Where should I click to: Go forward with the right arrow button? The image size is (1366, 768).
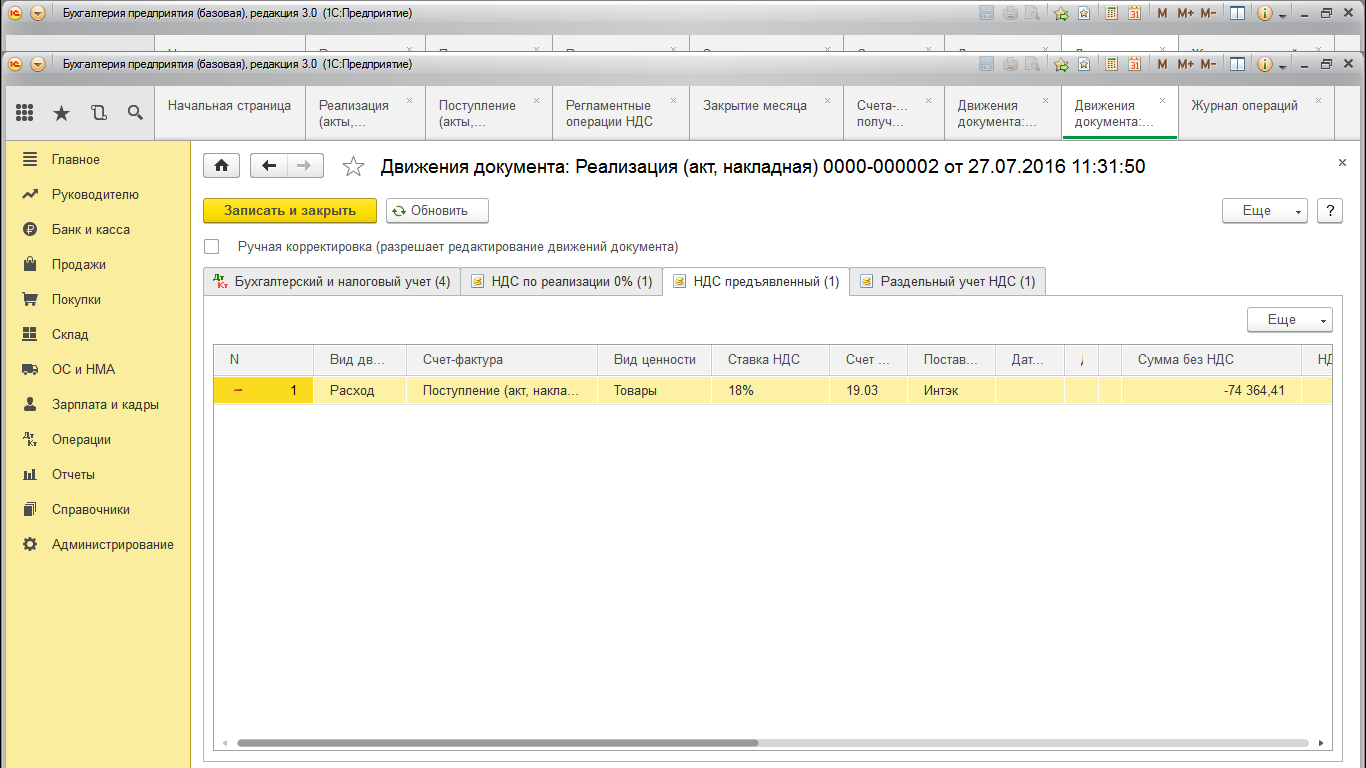tap(305, 166)
